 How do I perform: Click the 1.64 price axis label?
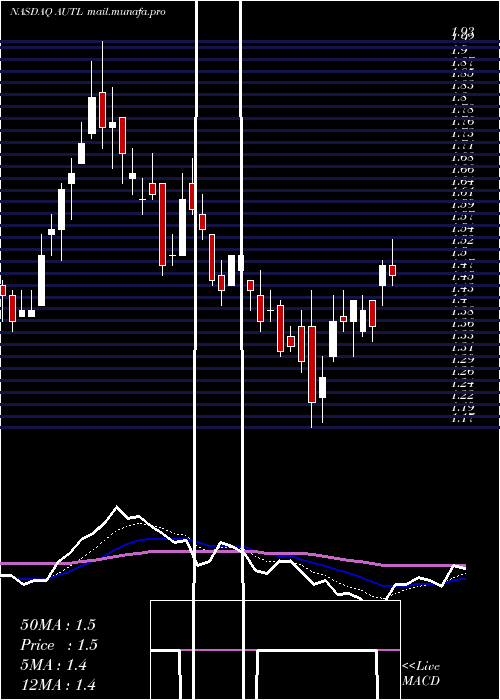(463, 182)
